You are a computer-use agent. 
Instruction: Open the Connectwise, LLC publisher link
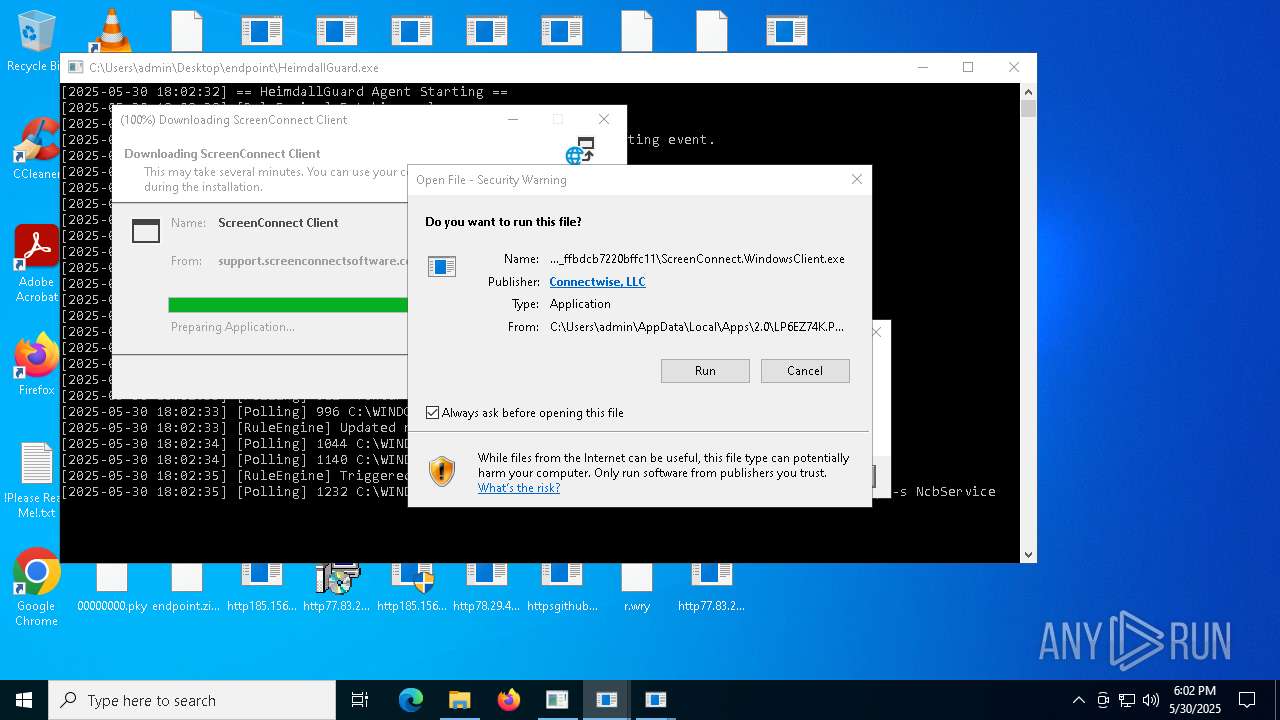(x=597, y=282)
